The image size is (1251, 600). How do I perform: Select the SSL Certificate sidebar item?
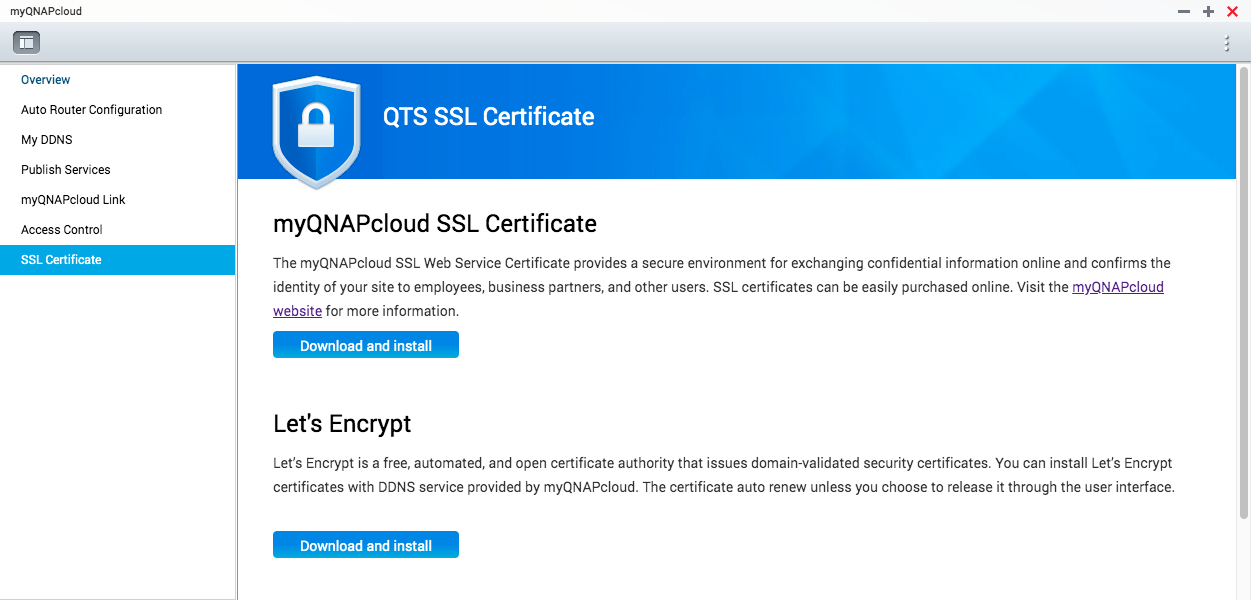[x=61, y=260]
